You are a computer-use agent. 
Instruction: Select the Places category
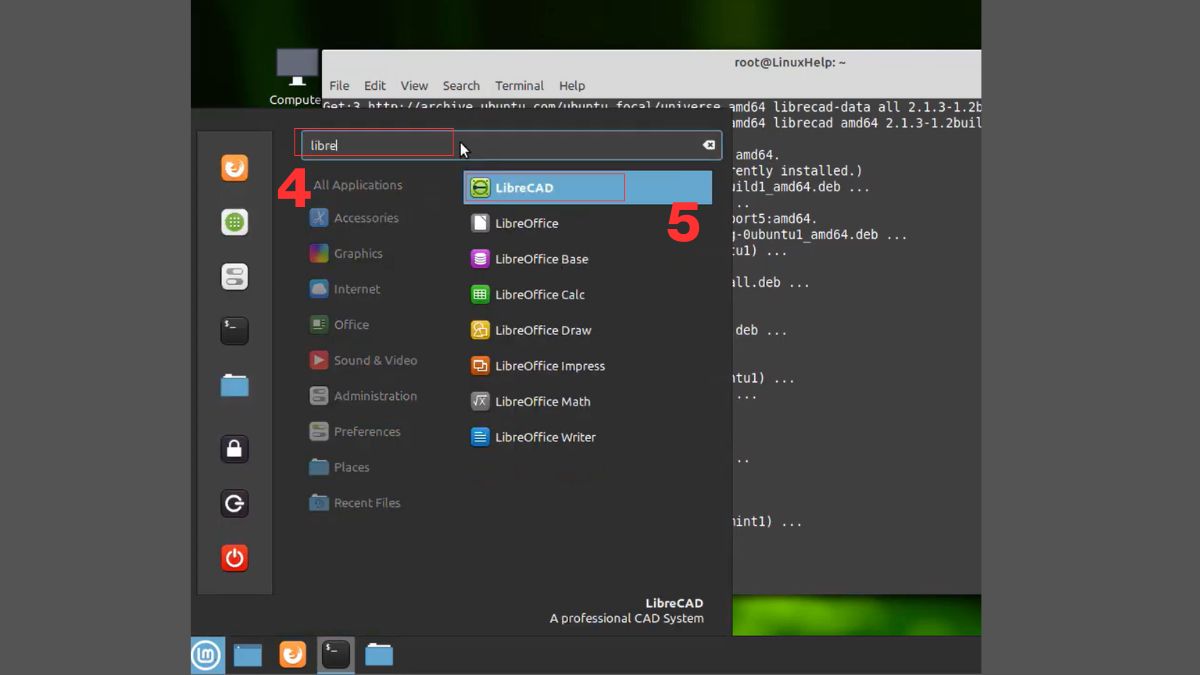click(339, 467)
